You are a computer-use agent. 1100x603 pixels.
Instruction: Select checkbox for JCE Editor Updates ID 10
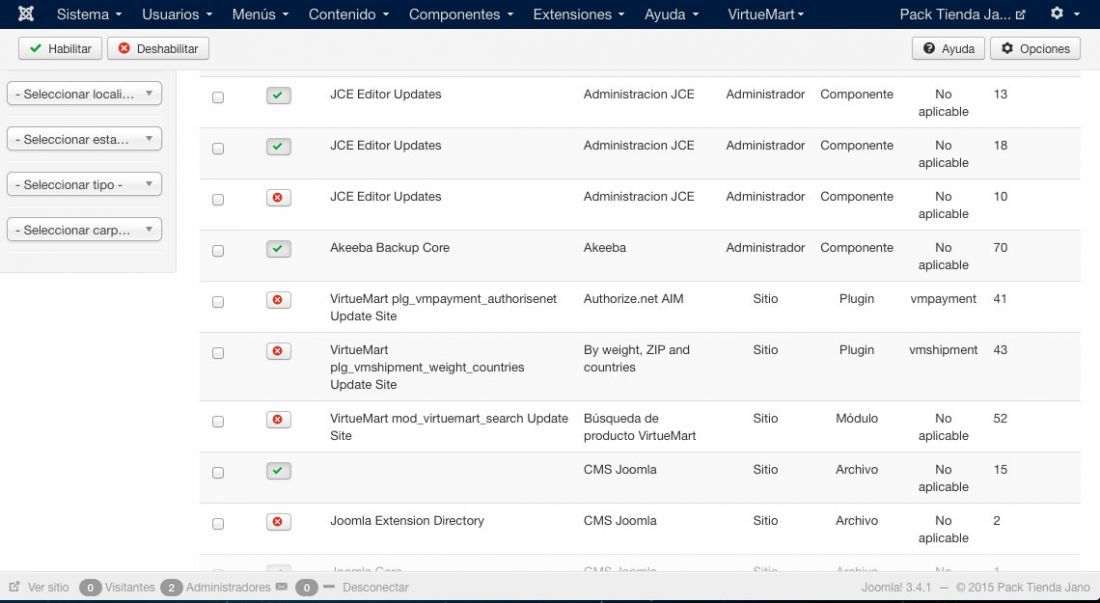pyautogui.click(x=218, y=200)
